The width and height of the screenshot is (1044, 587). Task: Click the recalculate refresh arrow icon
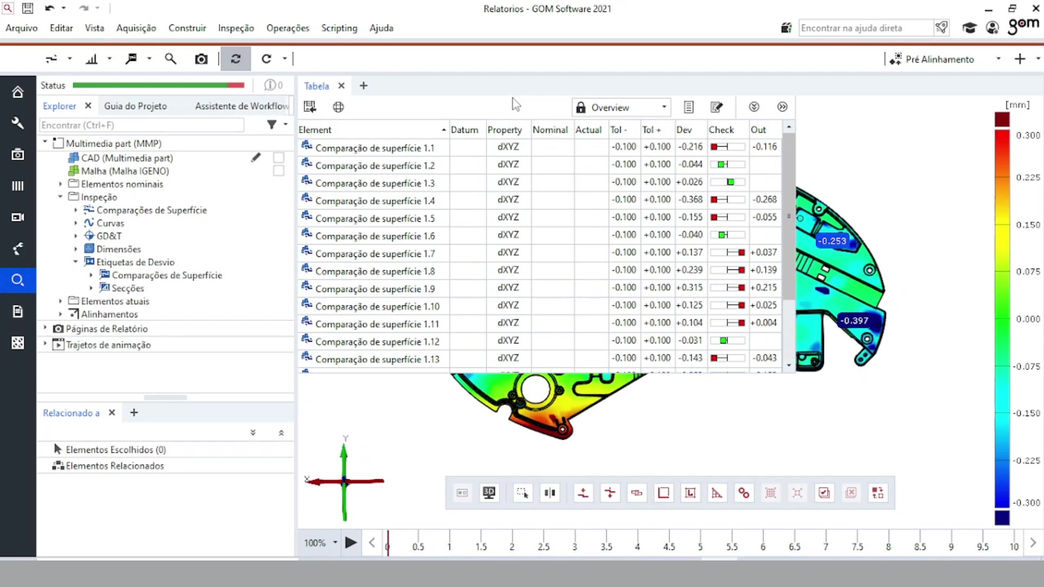click(x=266, y=59)
